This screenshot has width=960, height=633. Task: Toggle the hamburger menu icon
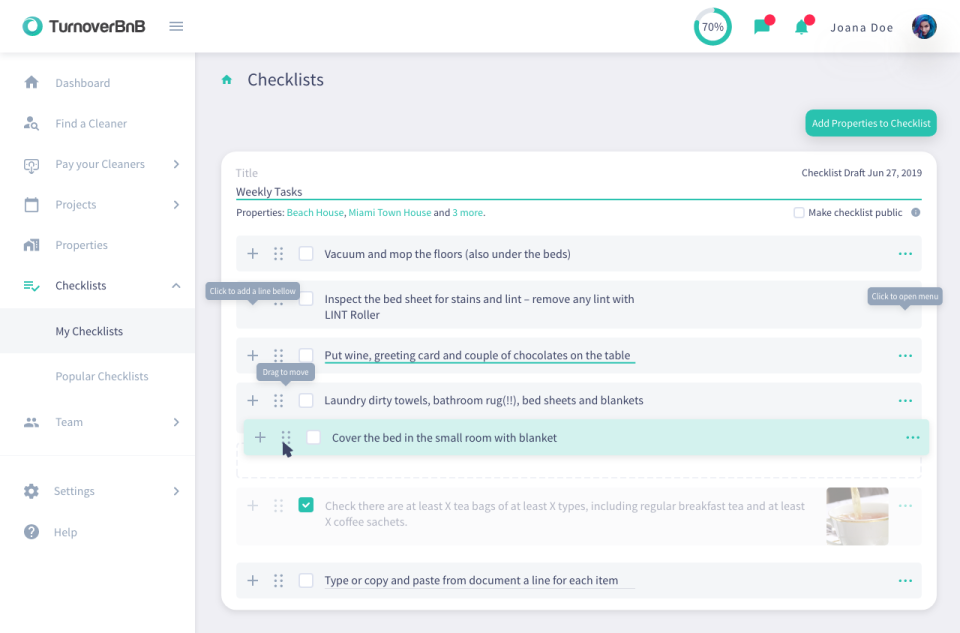176,26
